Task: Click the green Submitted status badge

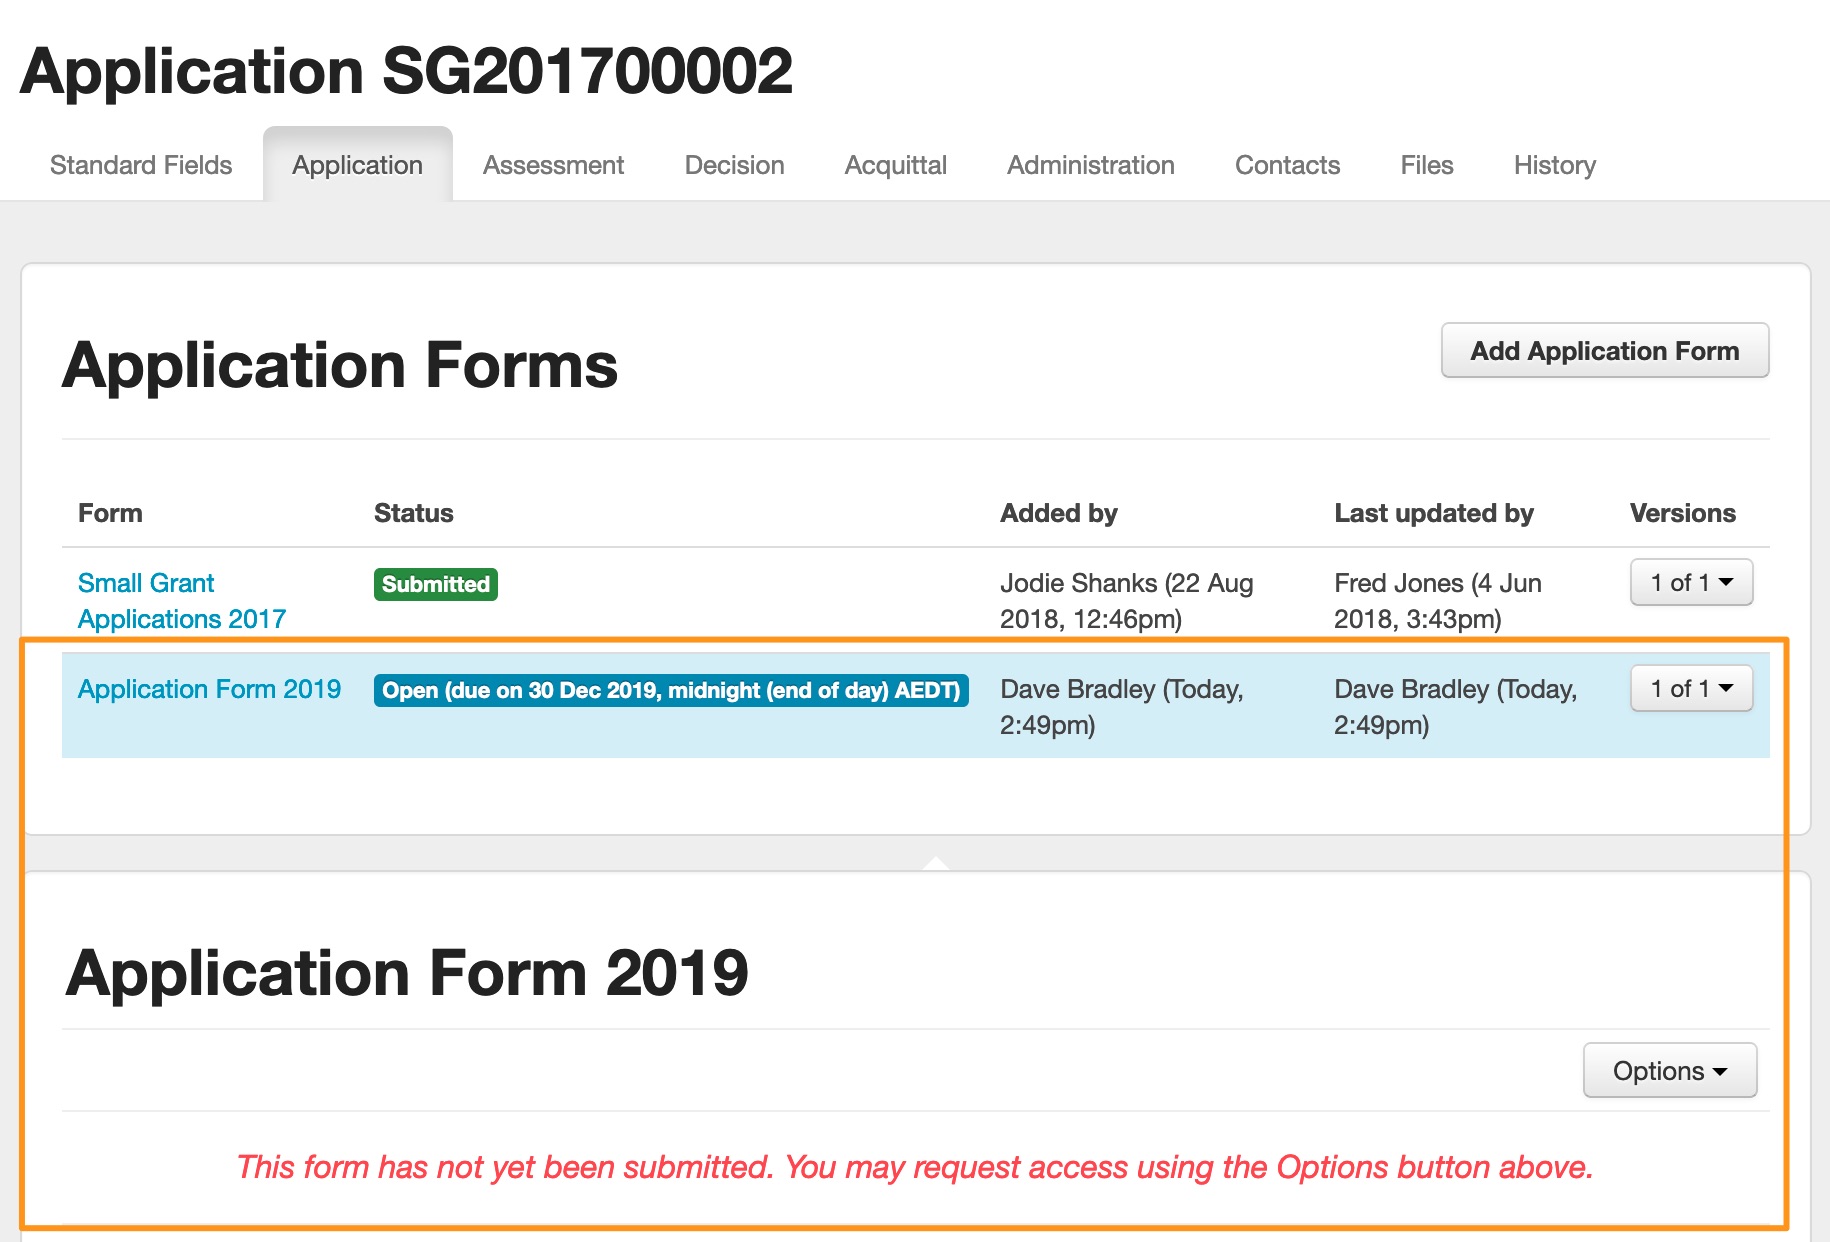Action: point(435,584)
